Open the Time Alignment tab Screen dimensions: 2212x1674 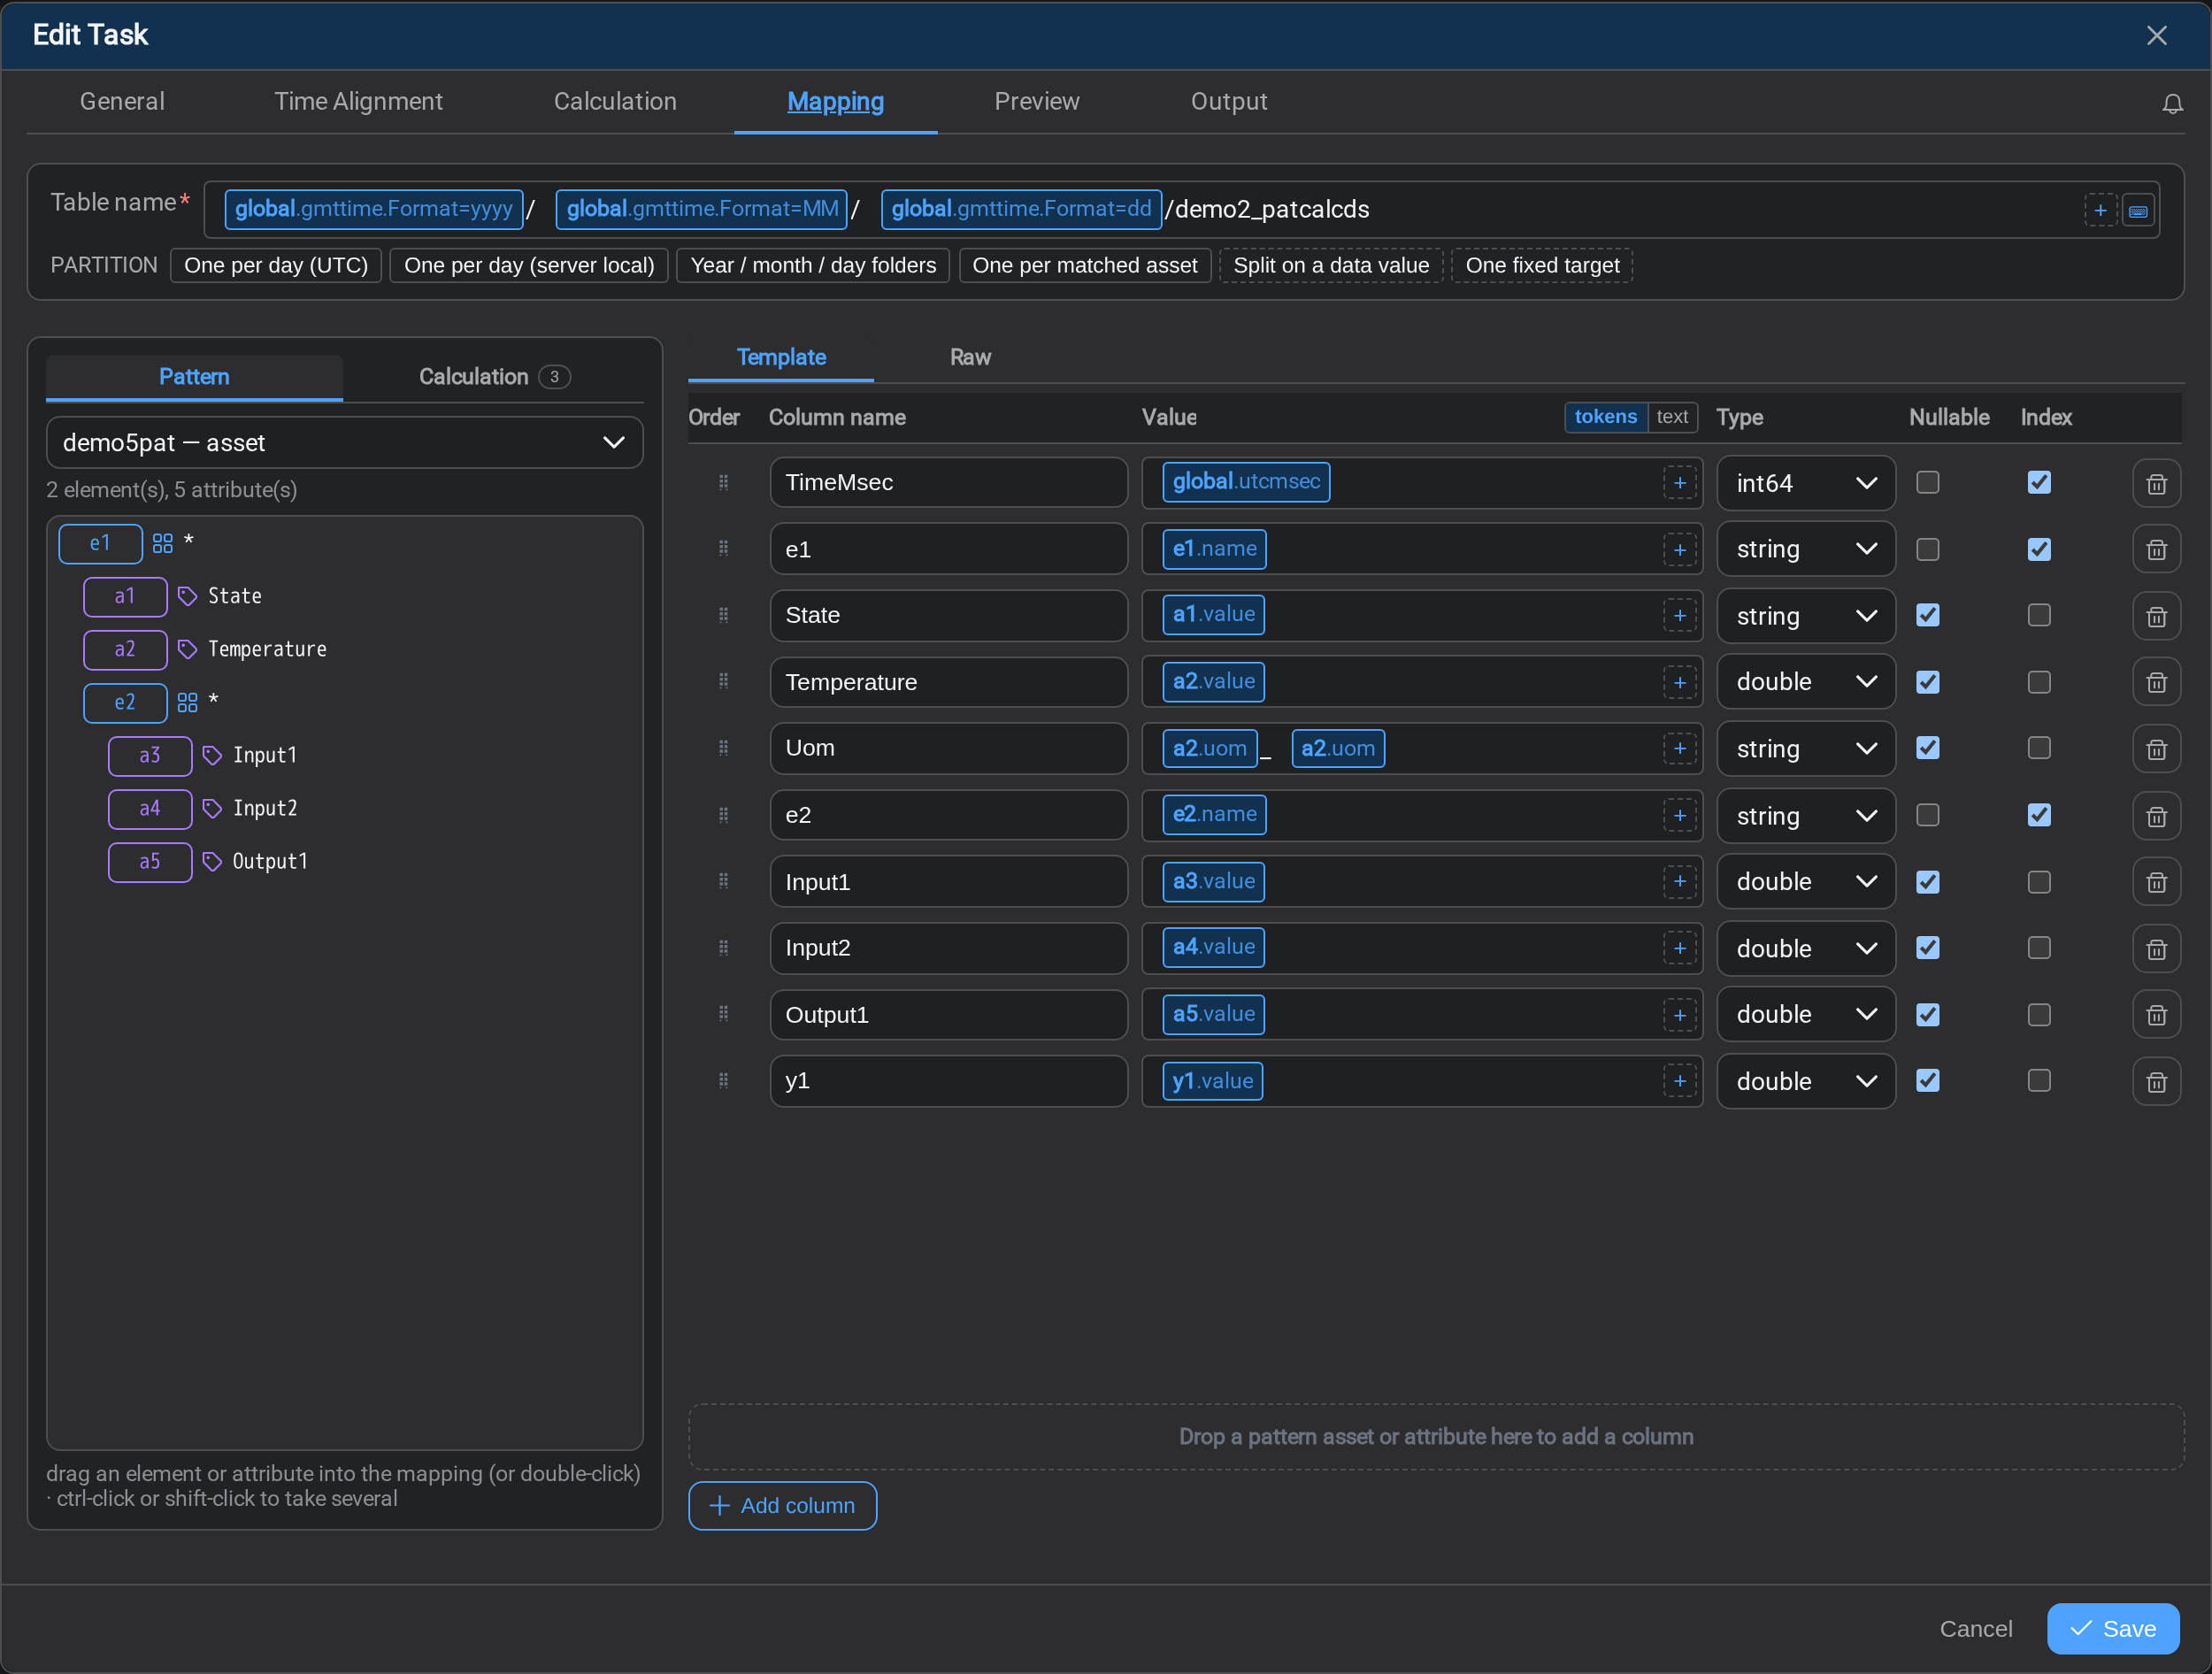tap(358, 102)
